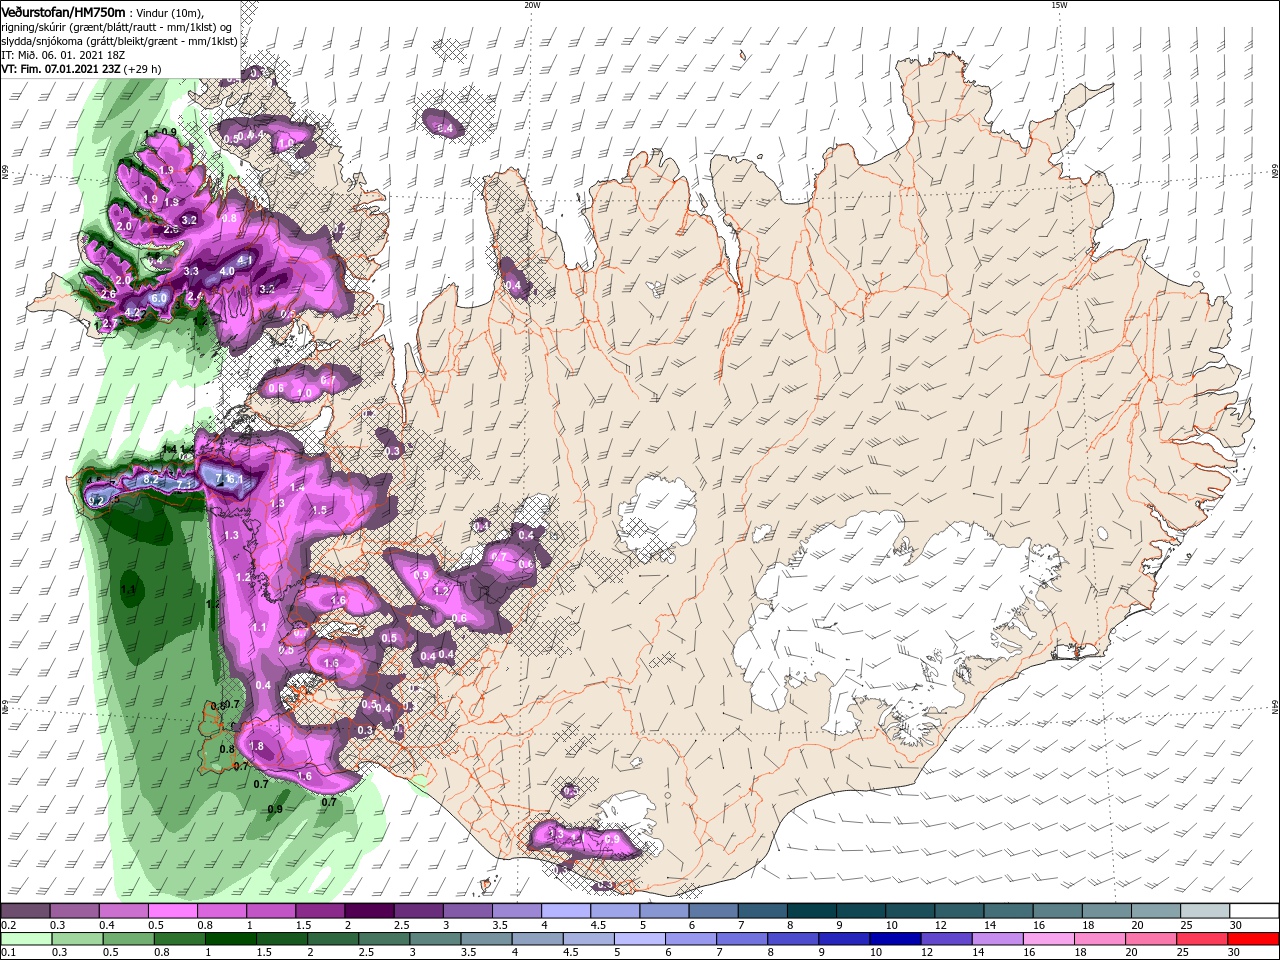Click the valid time 'VT: Fim. 07.01.2021 23Z'
1280x960 pixels.
[x=61, y=69]
